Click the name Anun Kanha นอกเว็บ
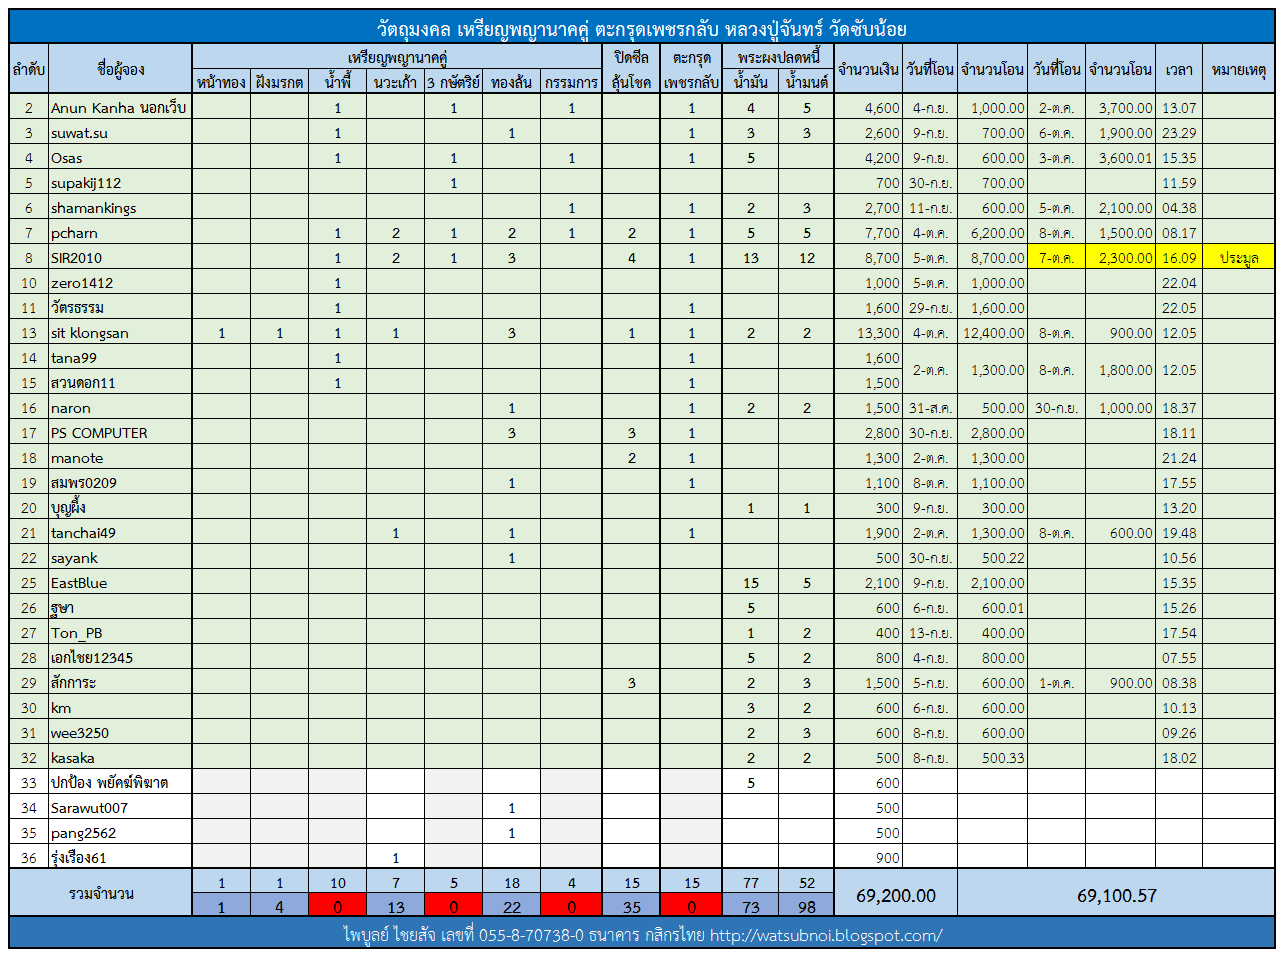 [x=120, y=108]
